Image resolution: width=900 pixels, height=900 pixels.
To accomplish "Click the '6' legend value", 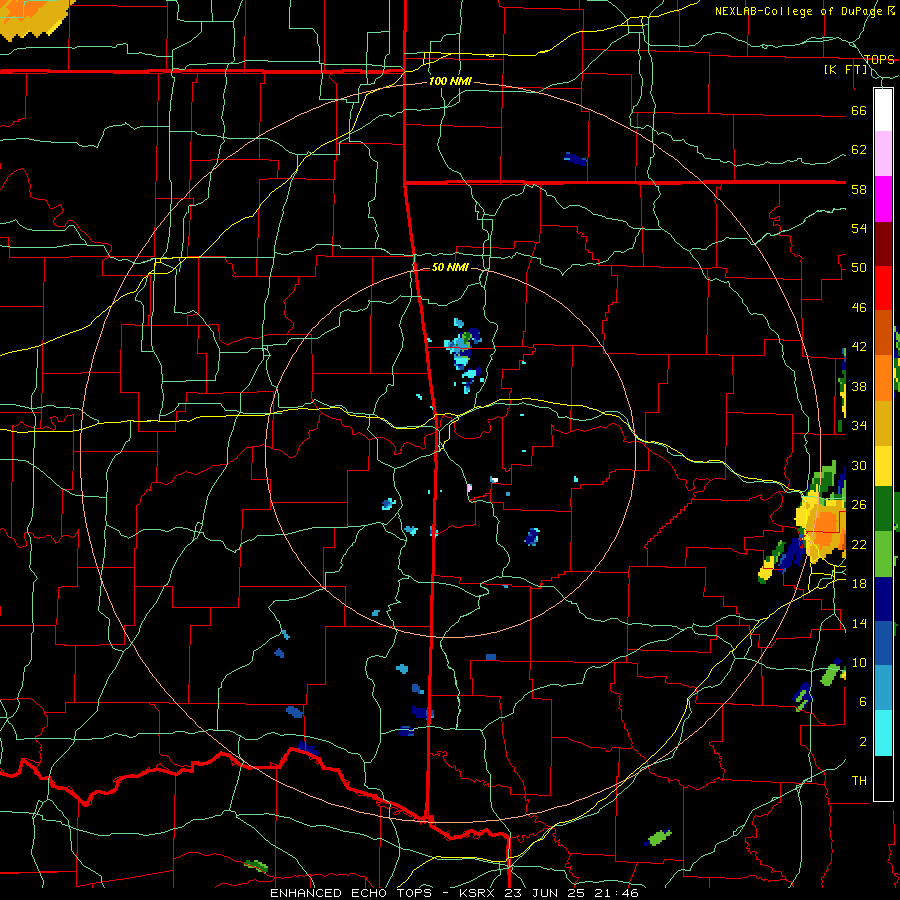I will [x=863, y=702].
